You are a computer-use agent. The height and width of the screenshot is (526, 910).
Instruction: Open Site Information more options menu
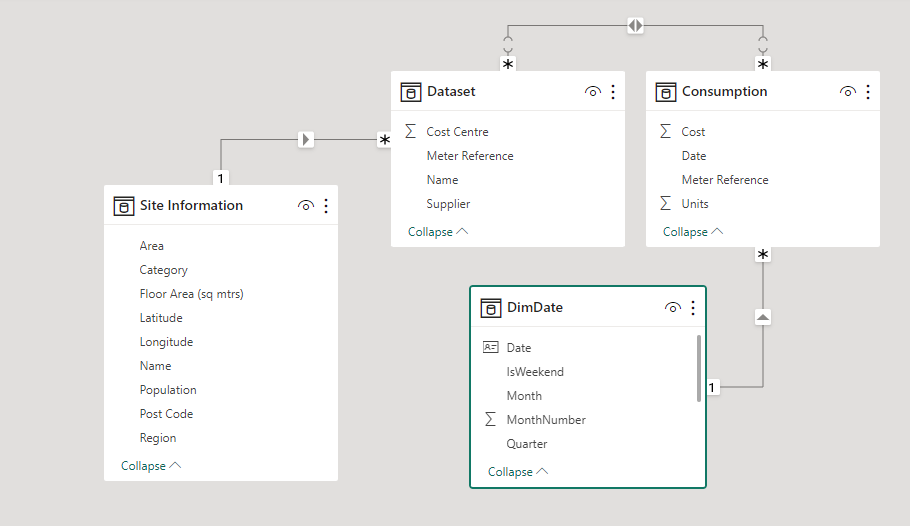click(x=326, y=206)
